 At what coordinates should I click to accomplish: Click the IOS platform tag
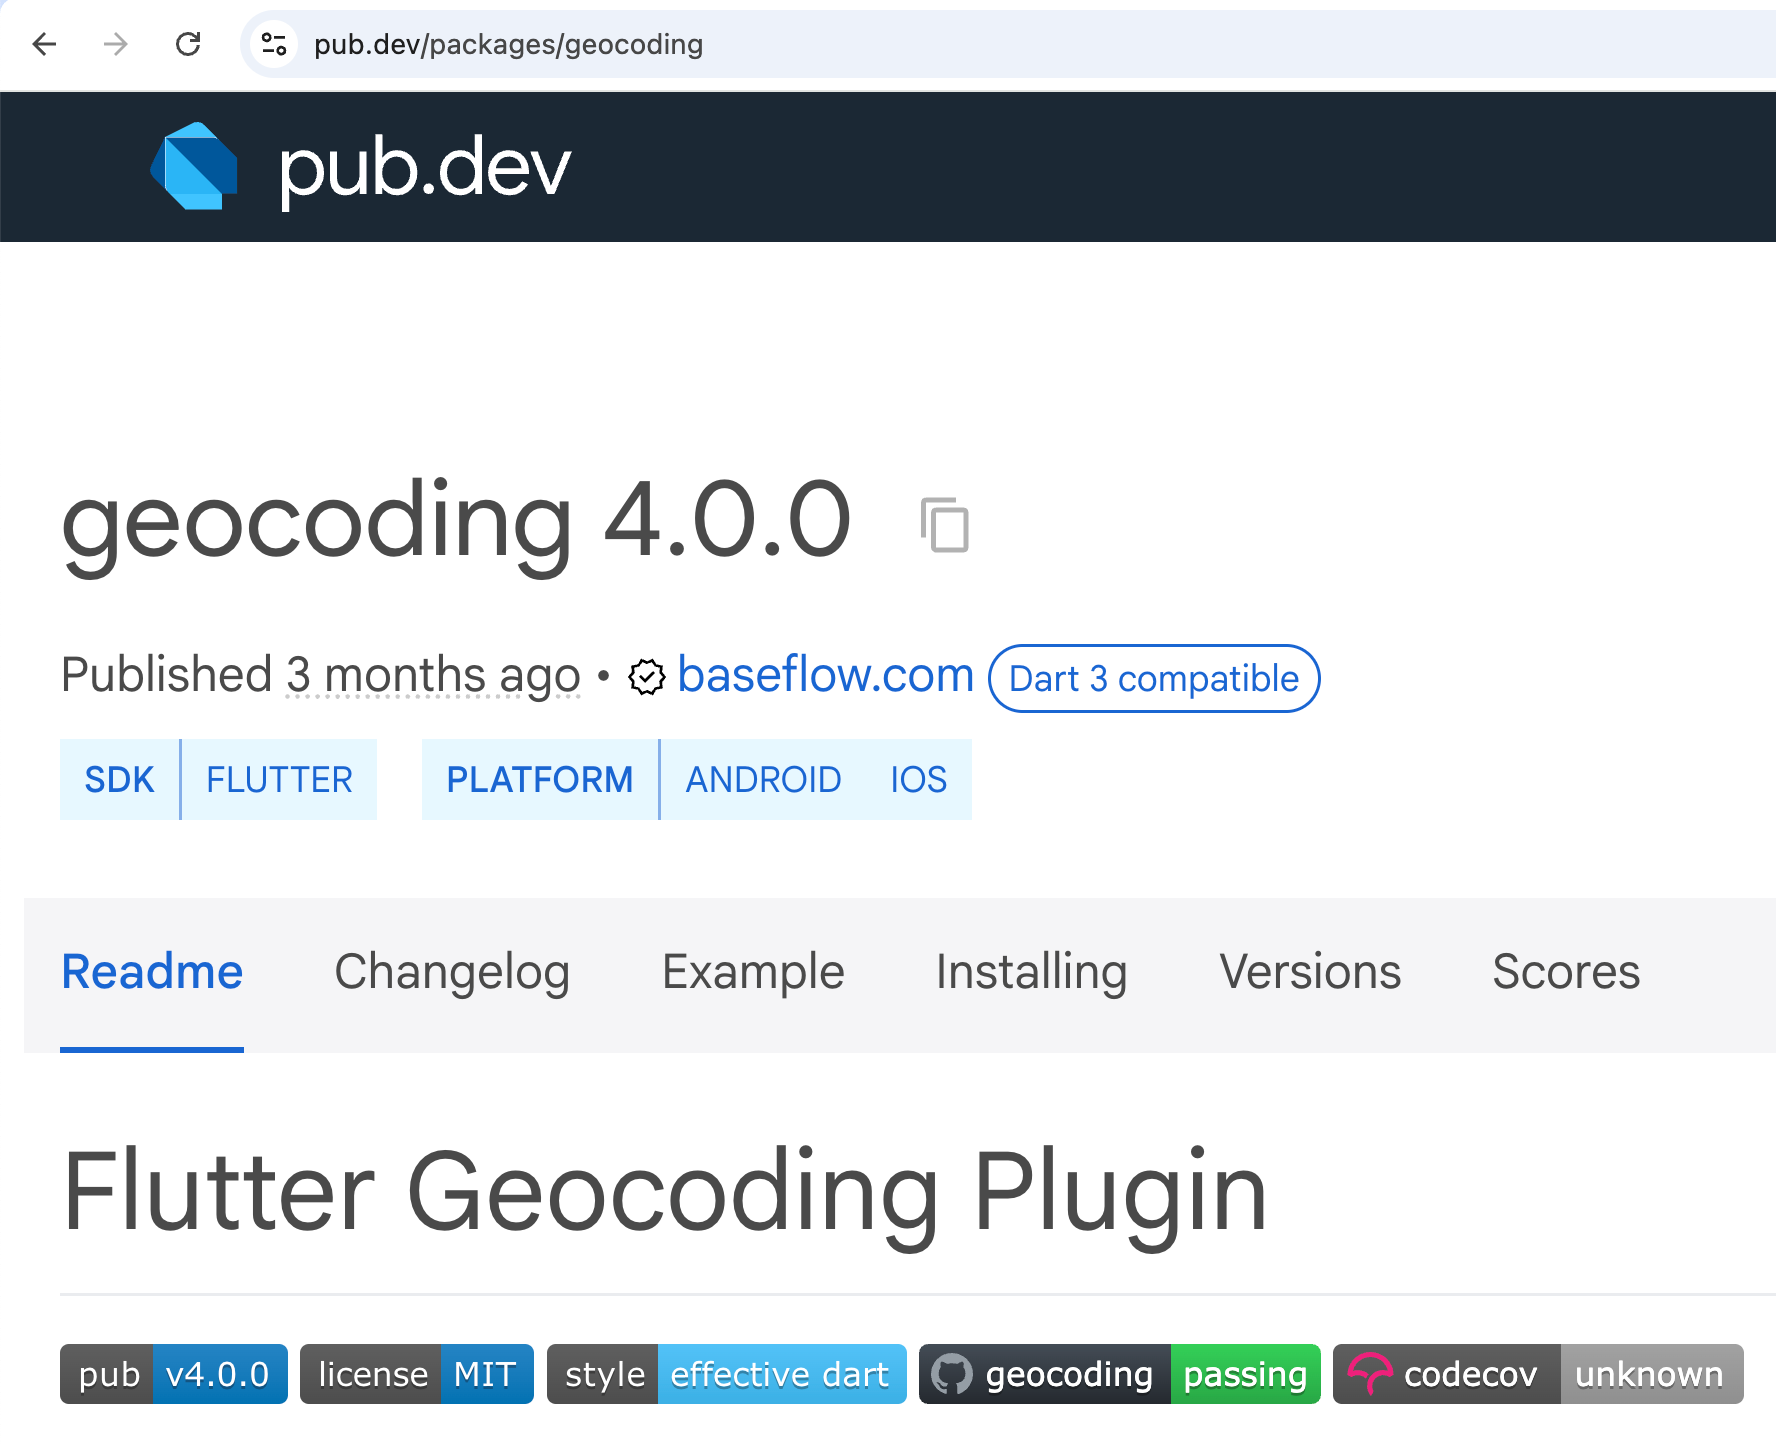(x=918, y=779)
